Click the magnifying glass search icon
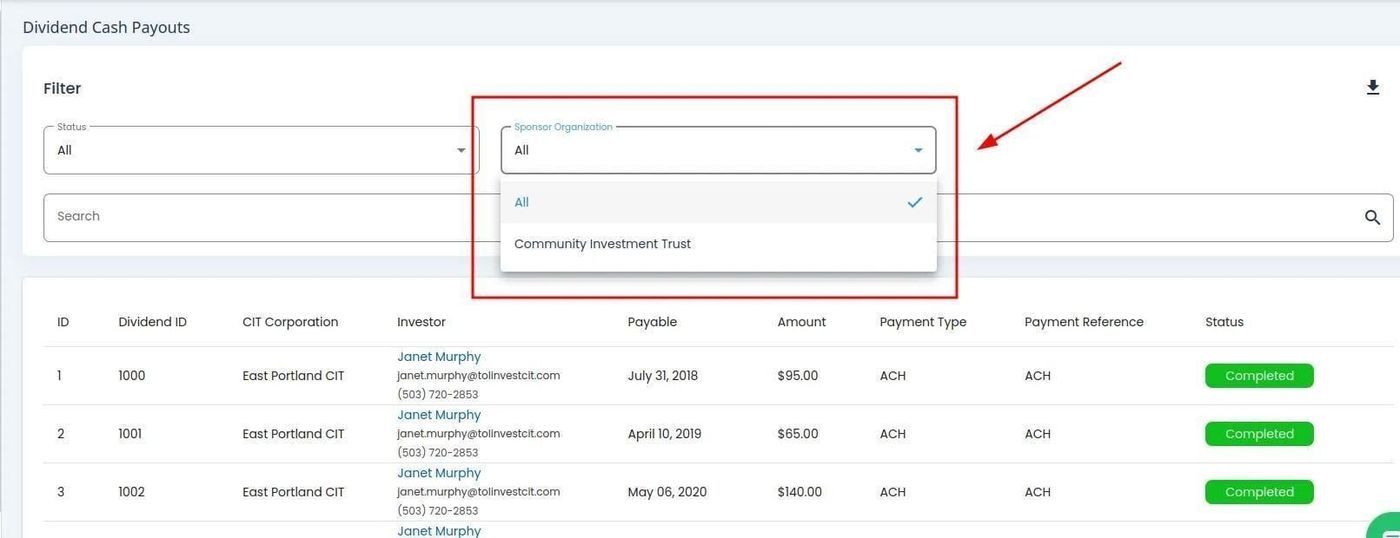1400x538 pixels. (x=1372, y=217)
